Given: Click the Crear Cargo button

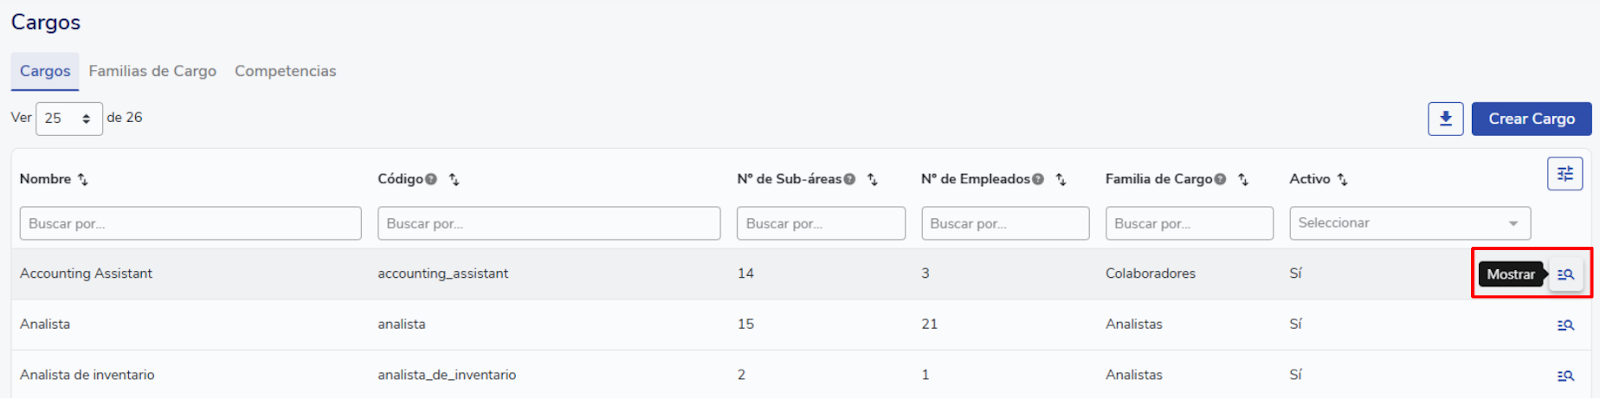Looking at the screenshot, I should 1531,119.
